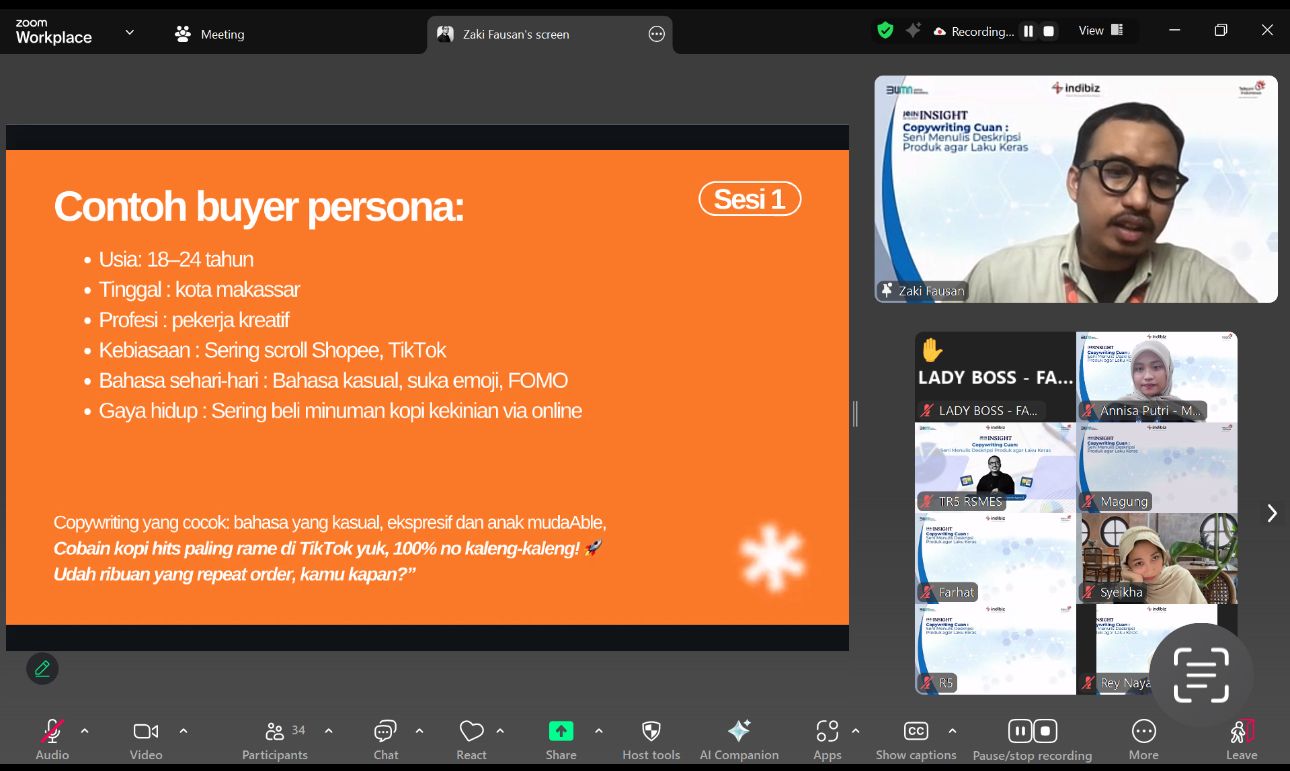This screenshot has width=1290, height=771.
Task: Open the Audio options chevron
Action: pos(84,730)
